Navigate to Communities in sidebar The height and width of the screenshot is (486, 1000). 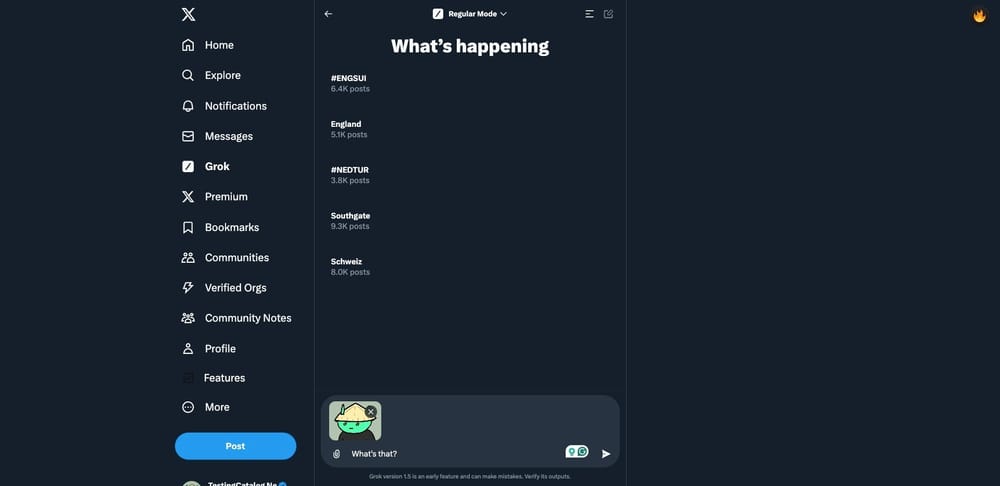(236, 257)
